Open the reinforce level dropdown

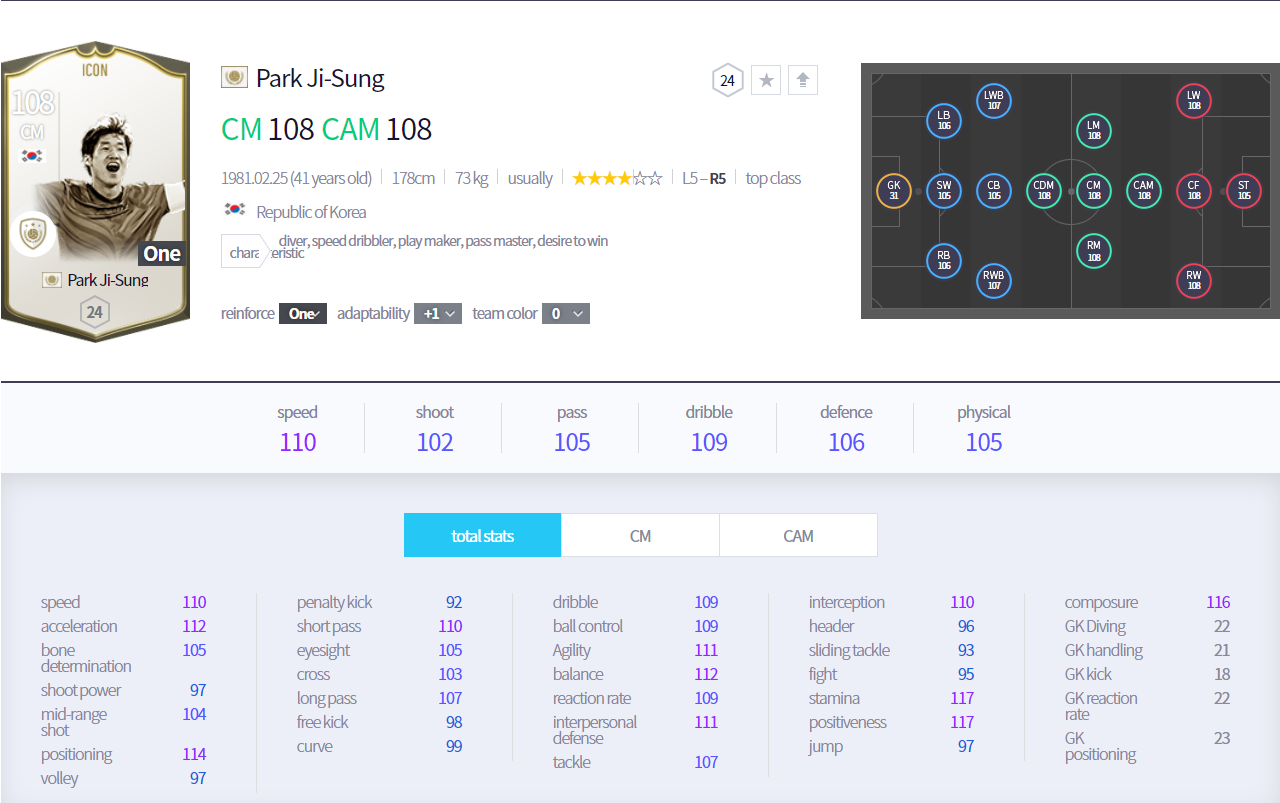[303, 313]
